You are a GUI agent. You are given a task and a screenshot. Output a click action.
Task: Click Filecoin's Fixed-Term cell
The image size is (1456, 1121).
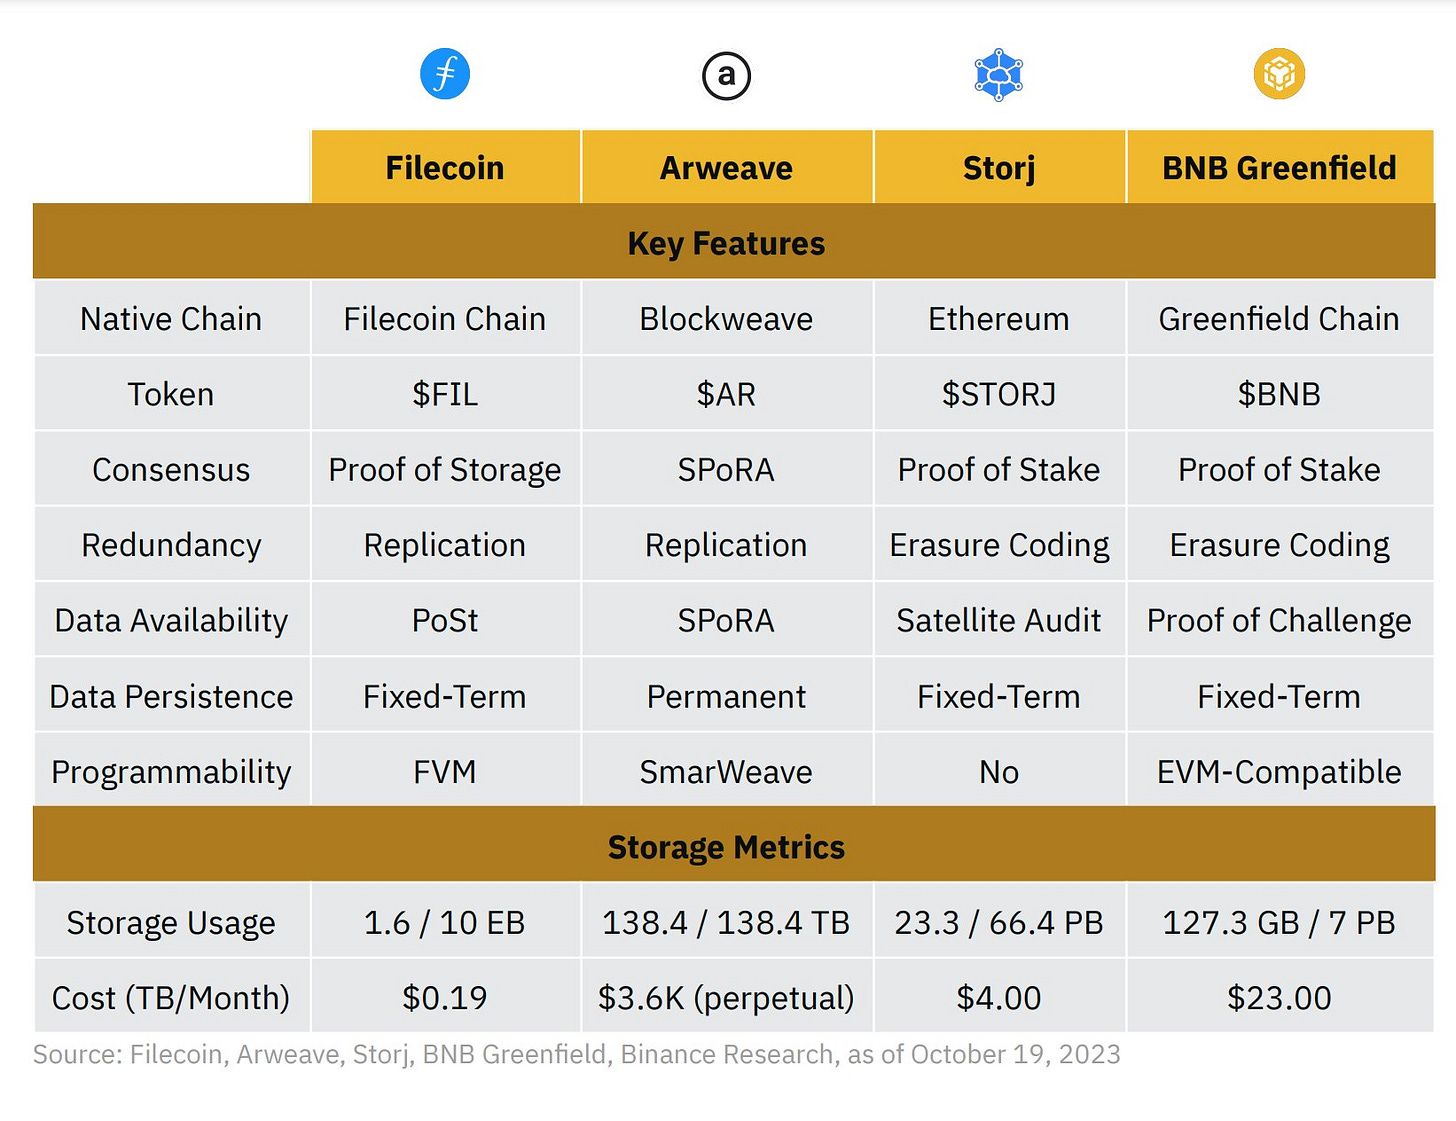pyautogui.click(x=446, y=696)
